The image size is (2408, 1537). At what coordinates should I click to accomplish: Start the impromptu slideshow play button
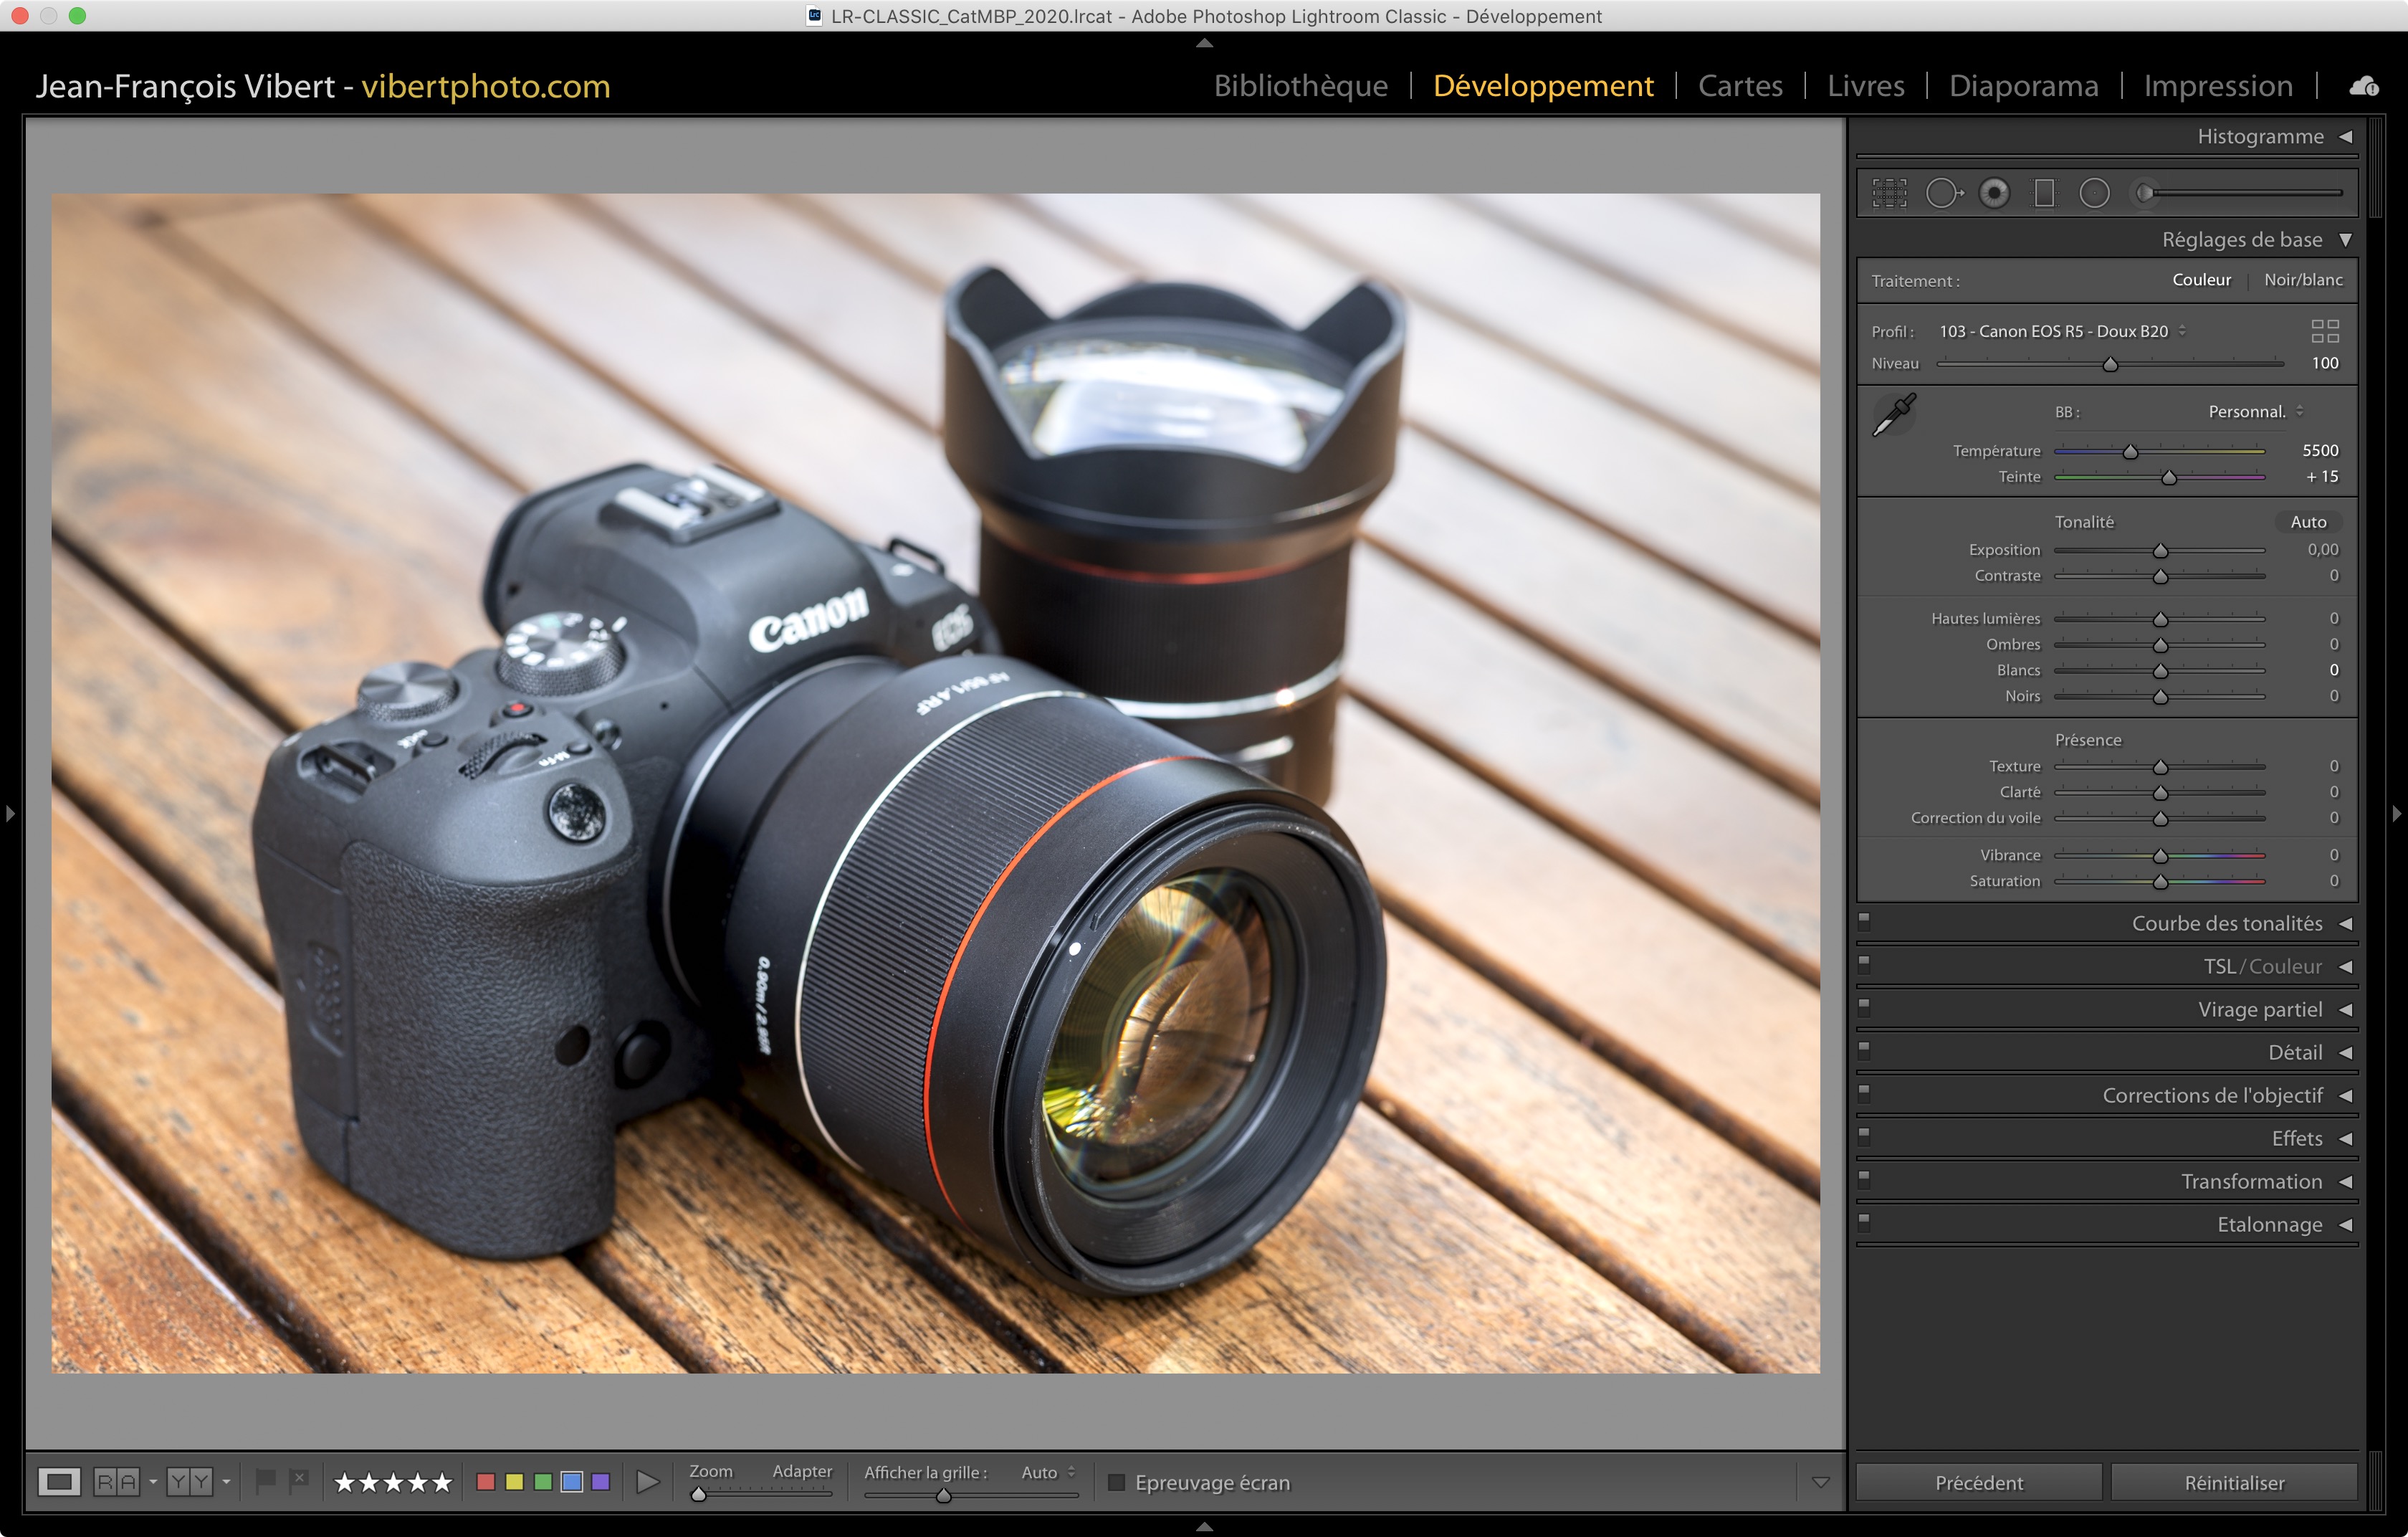point(648,1481)
